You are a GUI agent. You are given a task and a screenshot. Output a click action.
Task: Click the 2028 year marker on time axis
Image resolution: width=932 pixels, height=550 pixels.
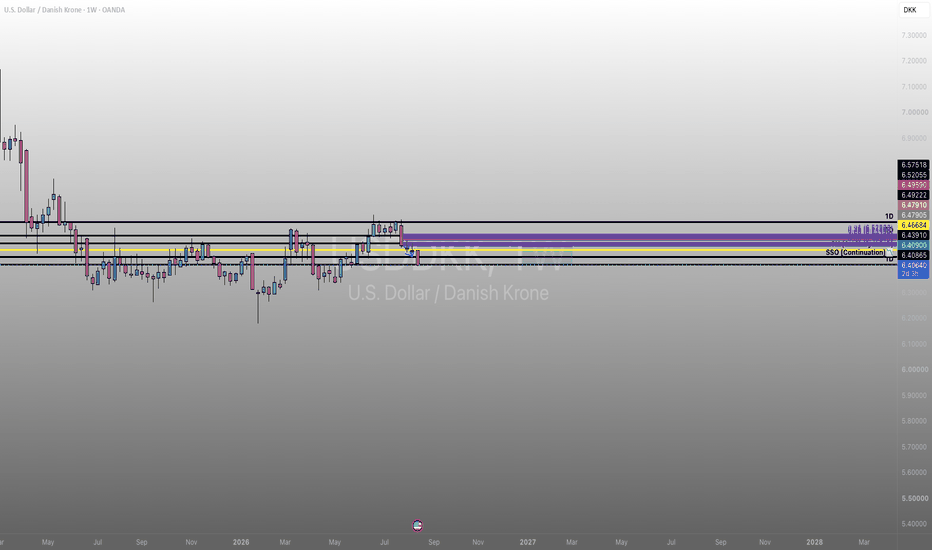click(x=814, y=542)
